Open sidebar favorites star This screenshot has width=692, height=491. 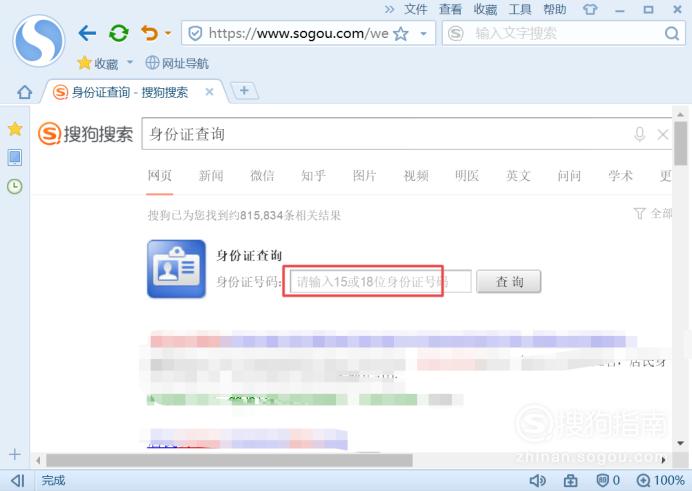(x=15, y=129)
